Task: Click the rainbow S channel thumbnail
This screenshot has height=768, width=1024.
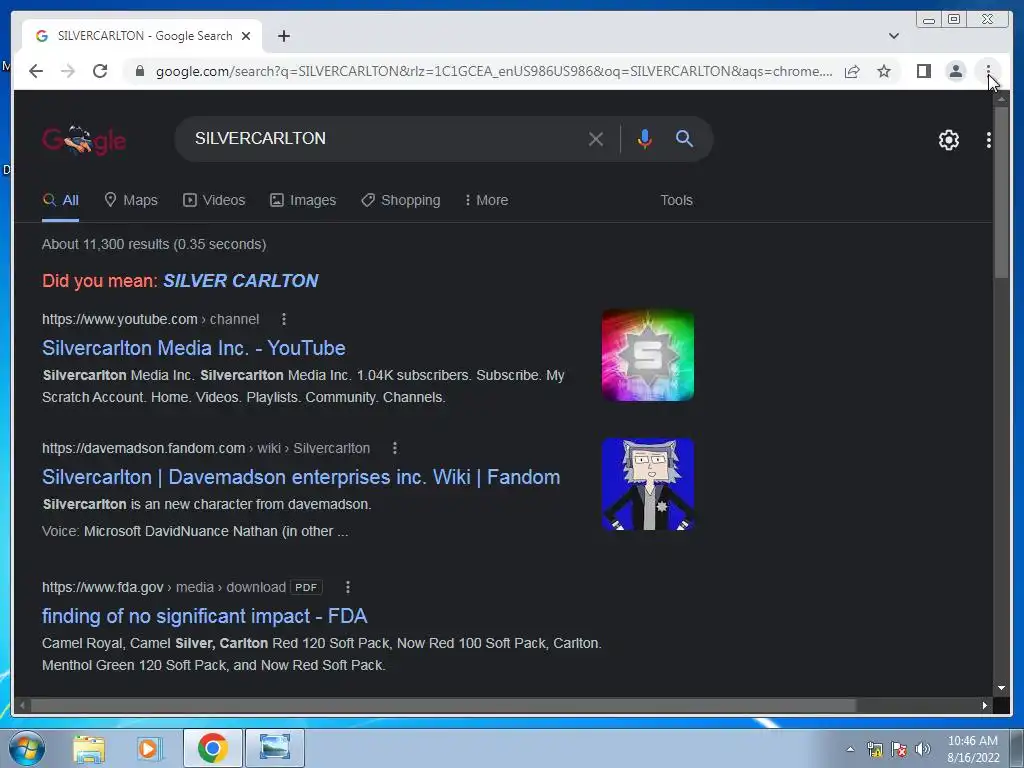Action: pos(648,355)
